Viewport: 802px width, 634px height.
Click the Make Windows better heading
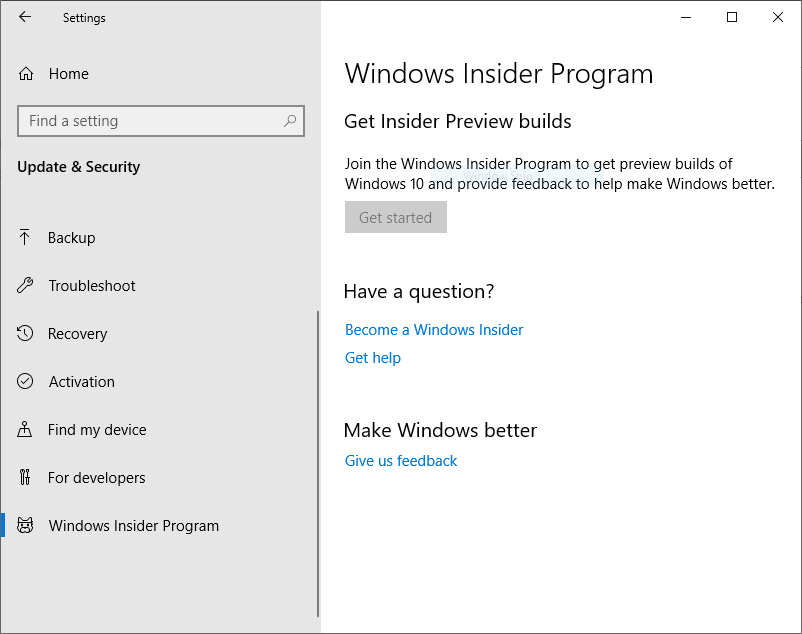click(440, 430)
